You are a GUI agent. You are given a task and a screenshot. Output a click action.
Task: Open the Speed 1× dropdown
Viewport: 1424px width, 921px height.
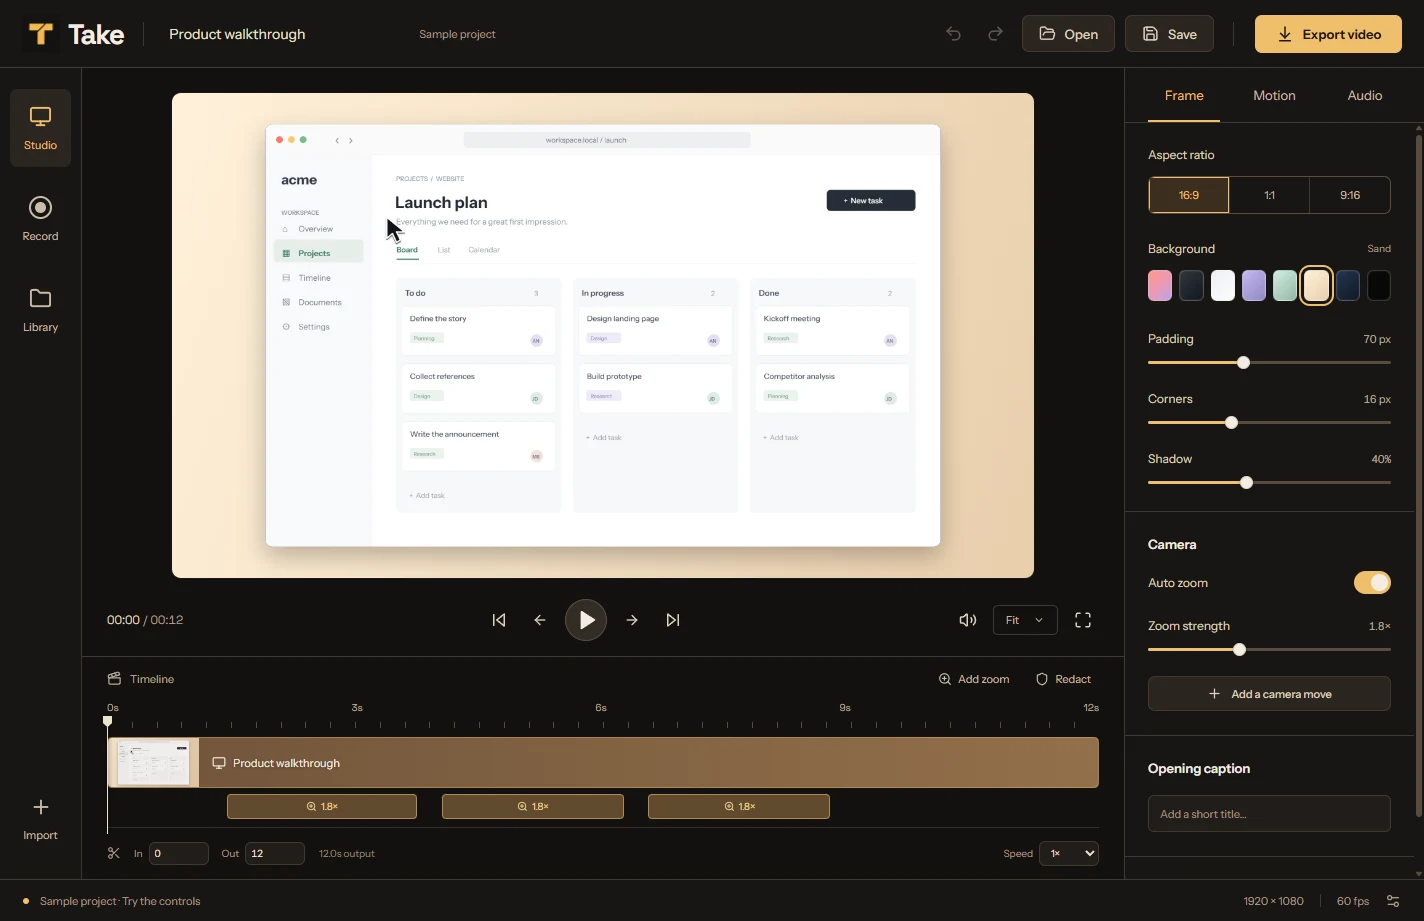click(x=1069, y=853)
